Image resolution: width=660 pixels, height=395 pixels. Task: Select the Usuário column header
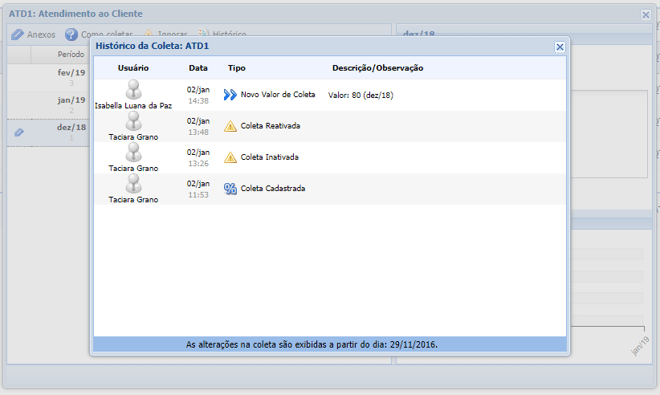(x=133, y=68)
